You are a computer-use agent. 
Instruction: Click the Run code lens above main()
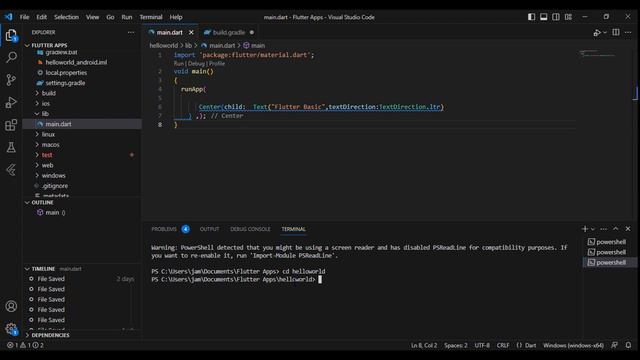tap(179, 64)
